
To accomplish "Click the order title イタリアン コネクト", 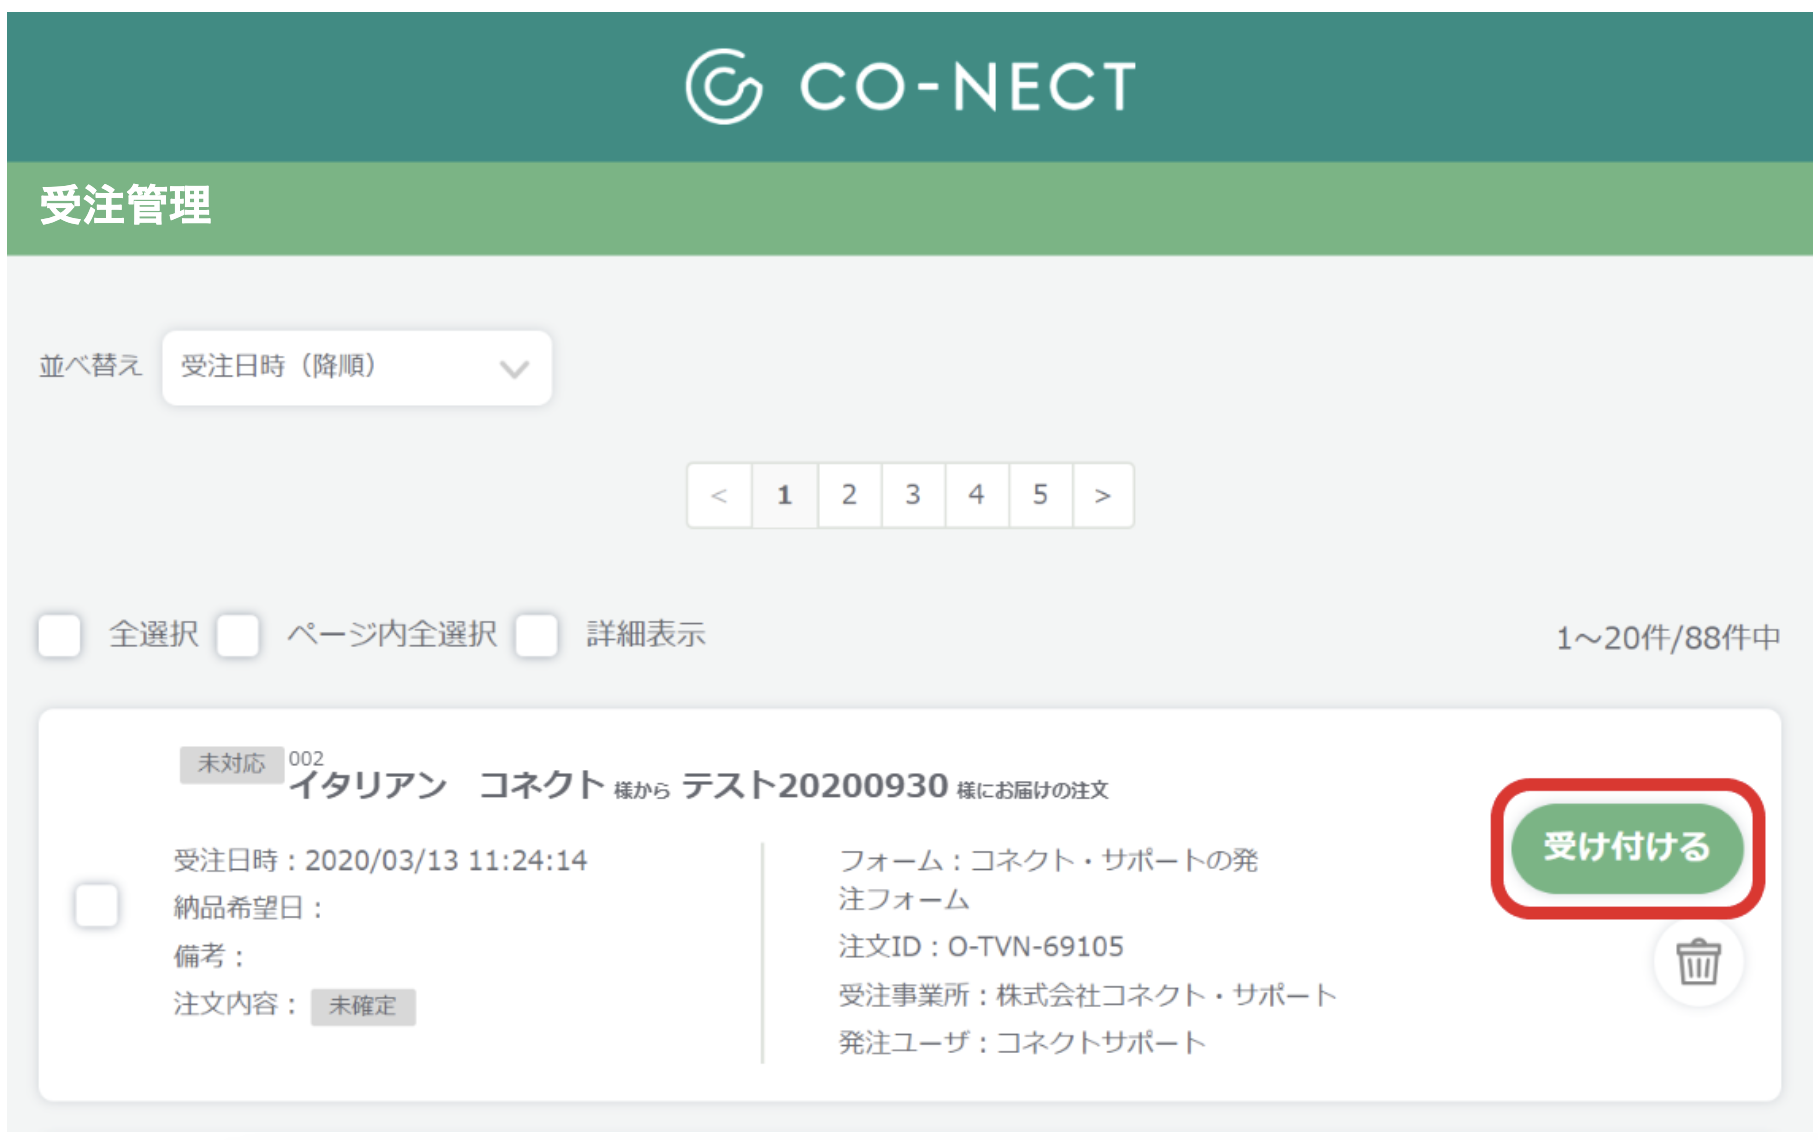I will tap(446, 786).
